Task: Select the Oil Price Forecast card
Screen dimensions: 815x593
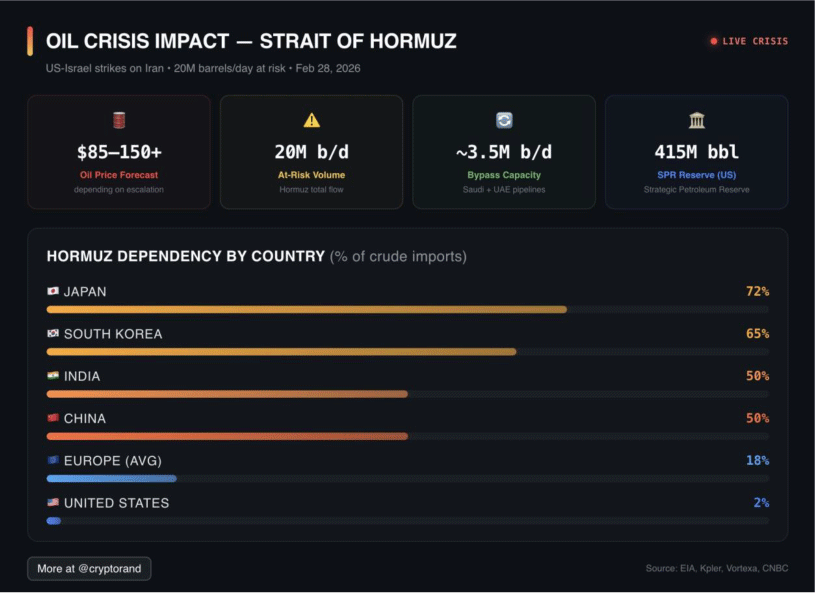Action: 119,152
